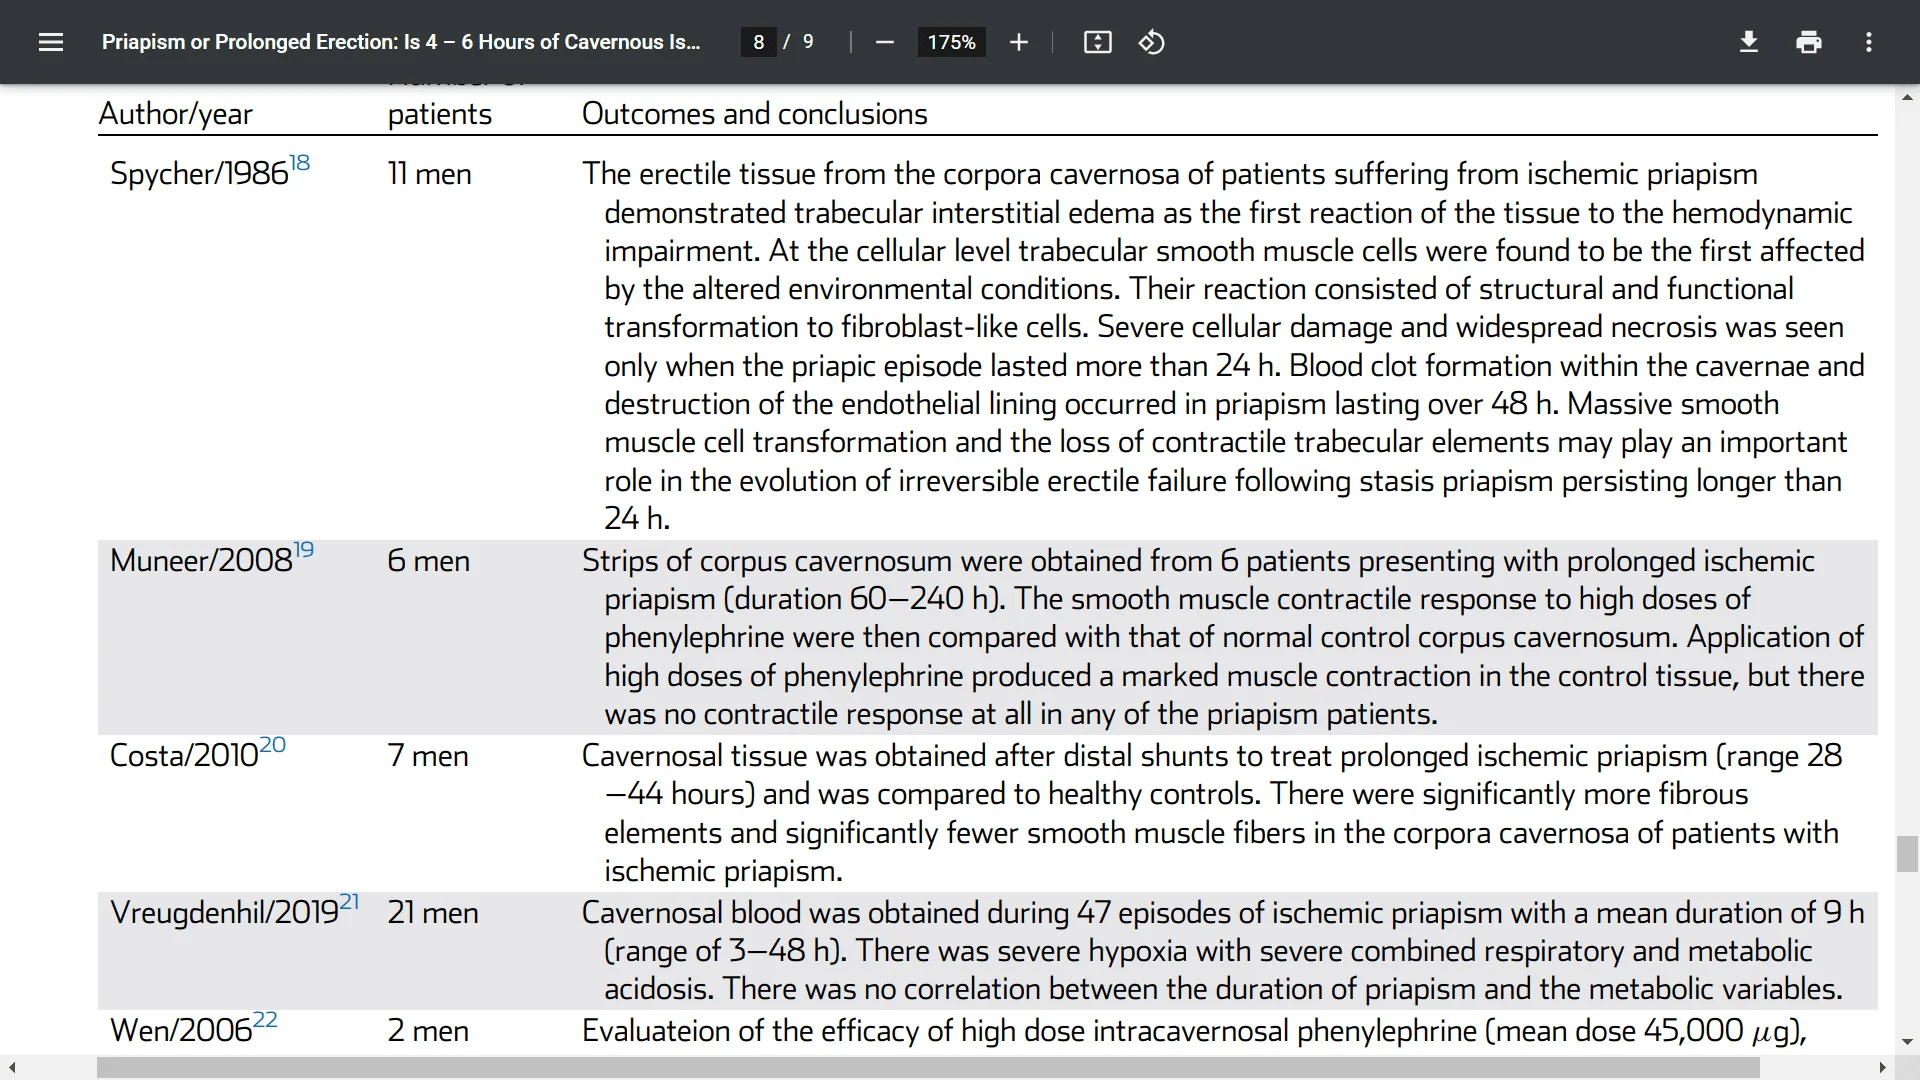Click the 'Outcomes and conclusions' column header
This screenshot has width=1920, height=1080.
tap(755, 114)
